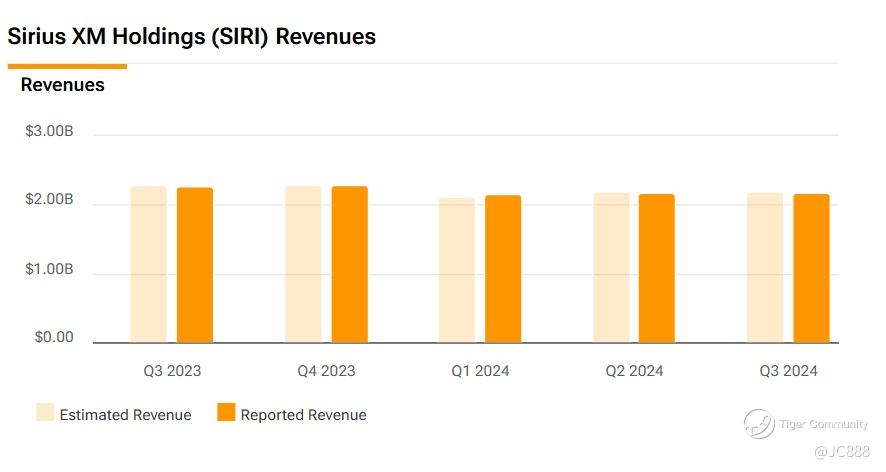This screenshot has height=472, width=886.
Task: Select the Q2 2024 estimated revenue bar
Action: click(x=611, y=268)
